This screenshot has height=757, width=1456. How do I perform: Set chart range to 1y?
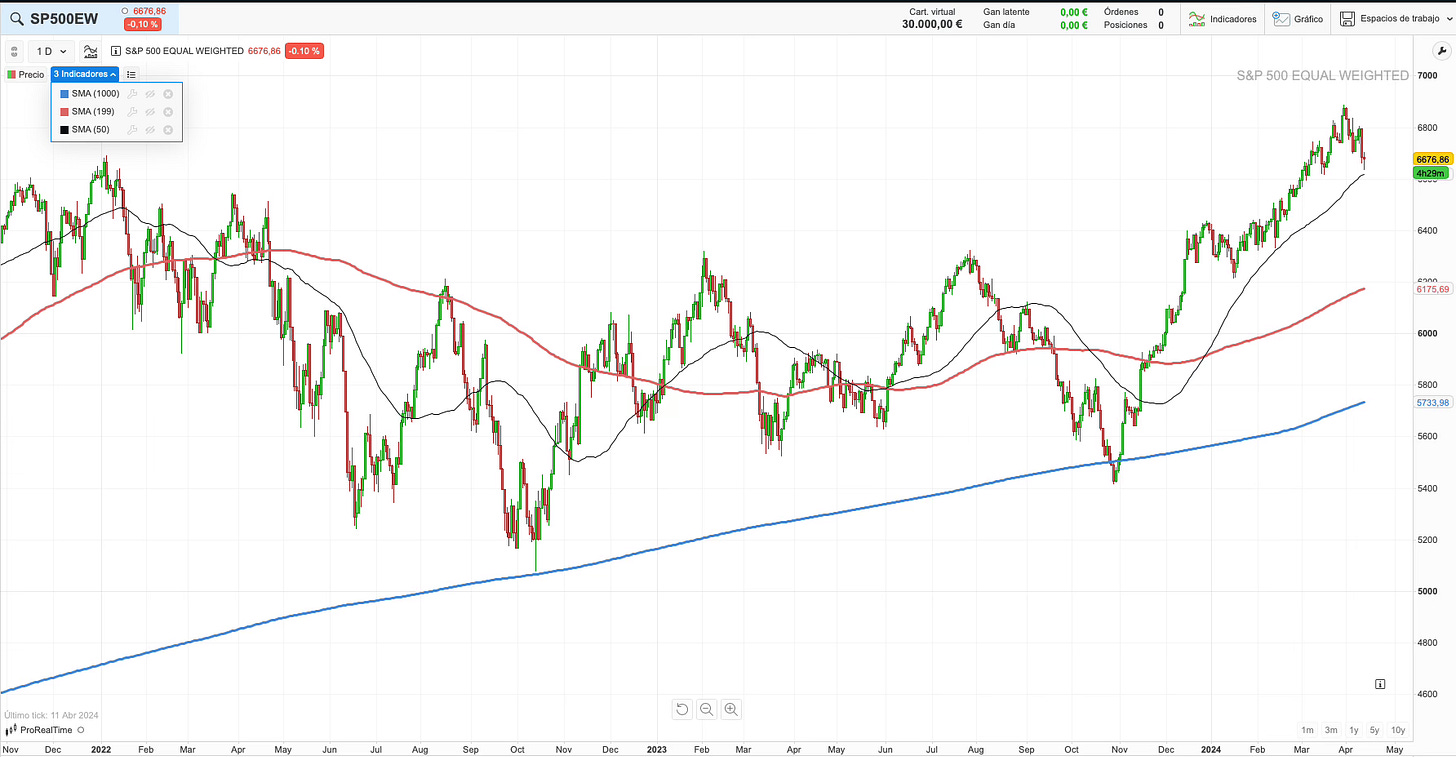click(x=1354, y=730)
